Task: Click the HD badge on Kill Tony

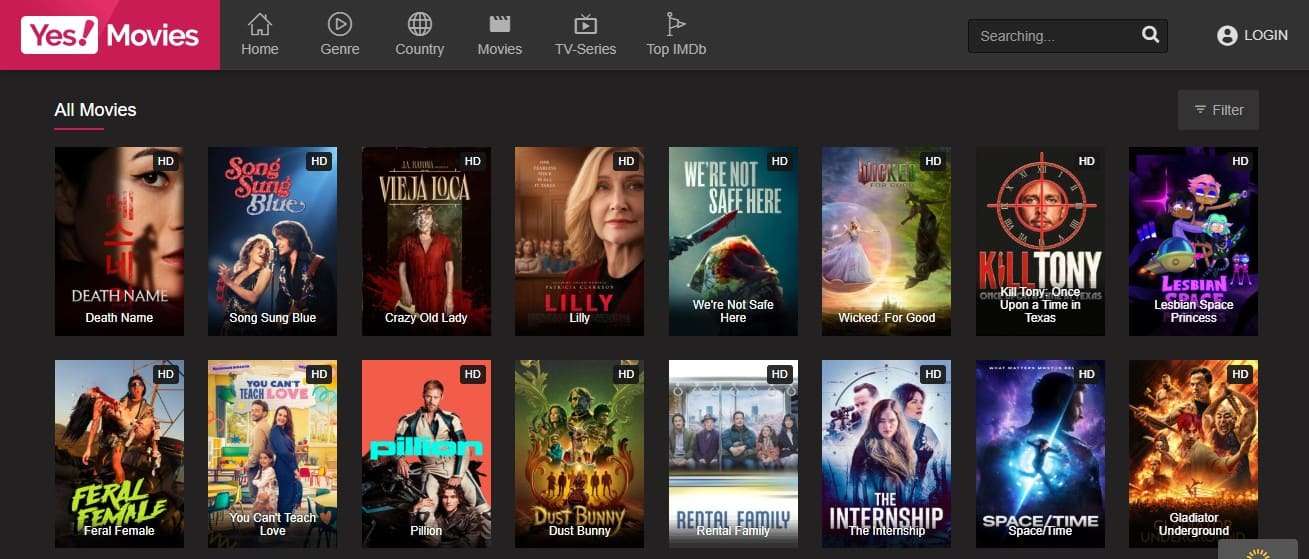Action: point(1087,161)
